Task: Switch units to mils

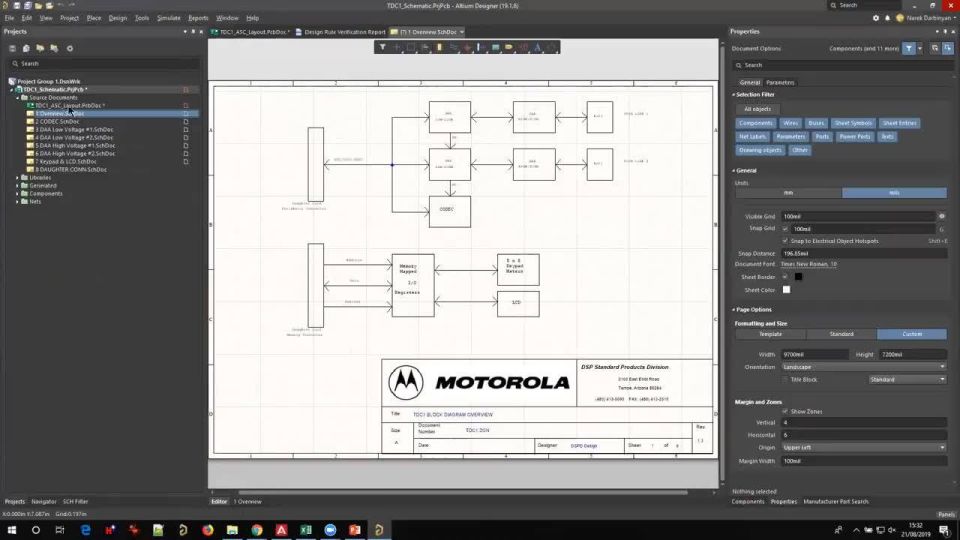Action: pyautogui.click(x=894, y=193)
